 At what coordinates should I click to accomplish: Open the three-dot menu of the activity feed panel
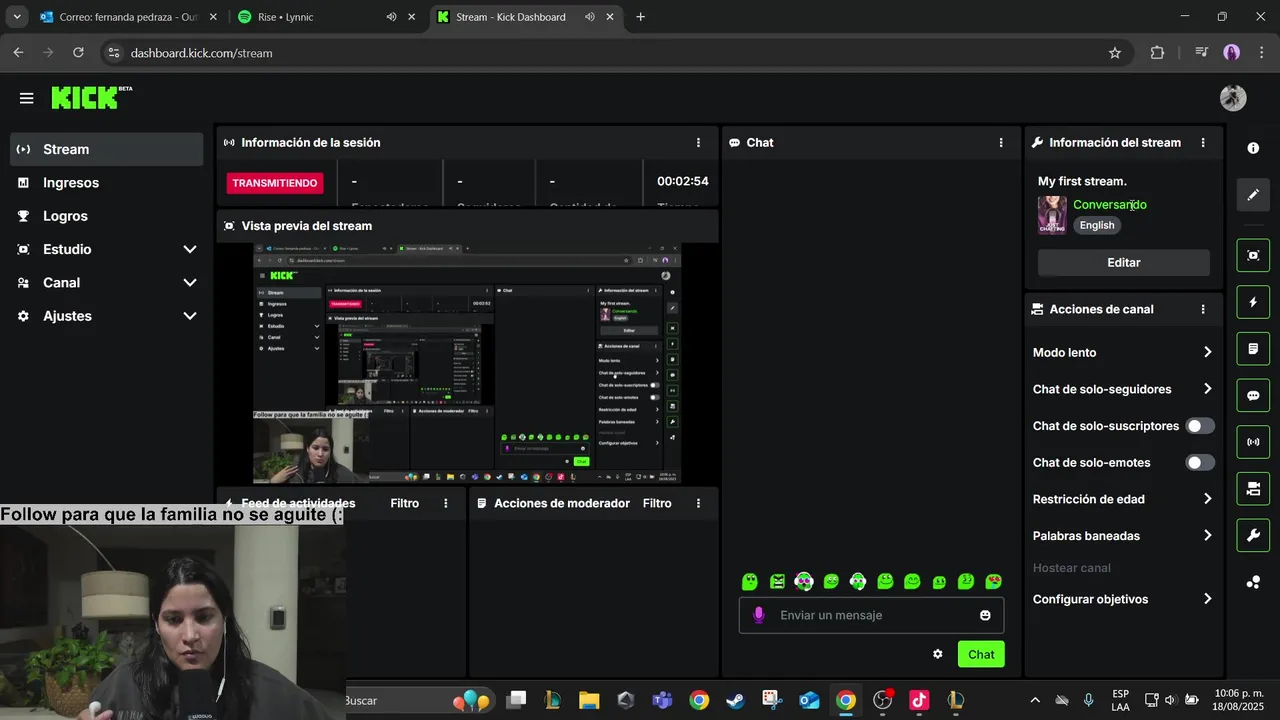tap(446, 503)
